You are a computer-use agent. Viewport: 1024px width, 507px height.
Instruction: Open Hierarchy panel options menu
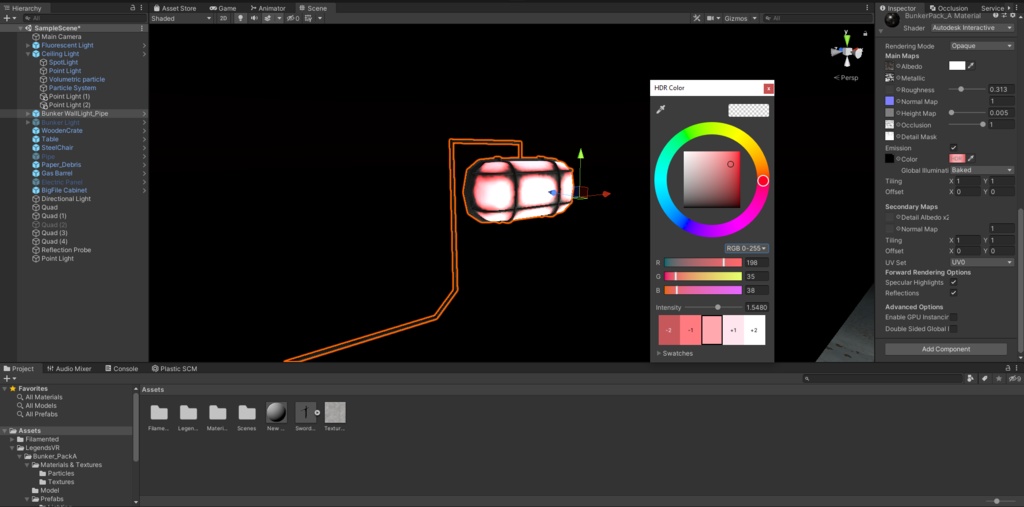tap(142, 8)
